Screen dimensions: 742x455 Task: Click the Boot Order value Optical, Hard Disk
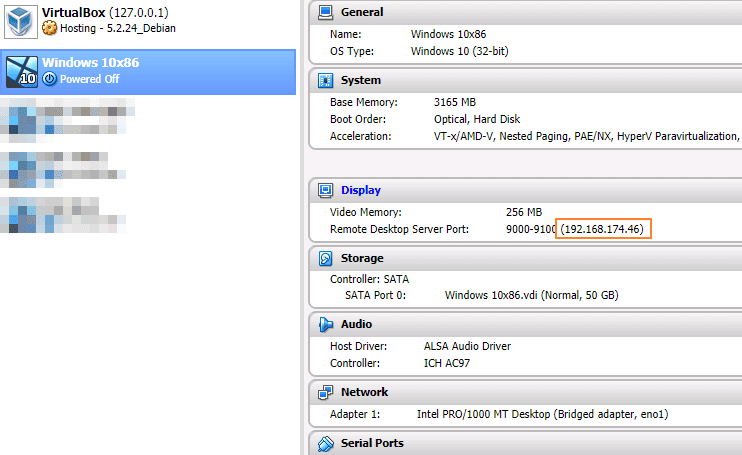pos(477,119)
